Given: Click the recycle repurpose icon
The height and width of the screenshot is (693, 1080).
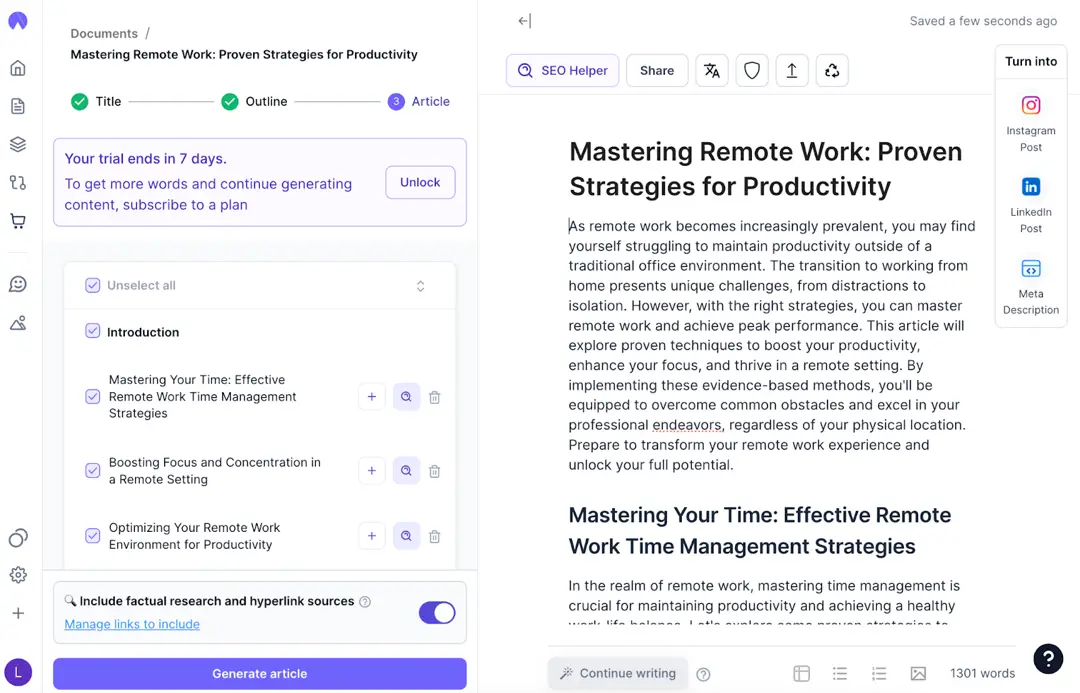Looking at the screenshot, I should pyautogui.click(x=832, y=70).
